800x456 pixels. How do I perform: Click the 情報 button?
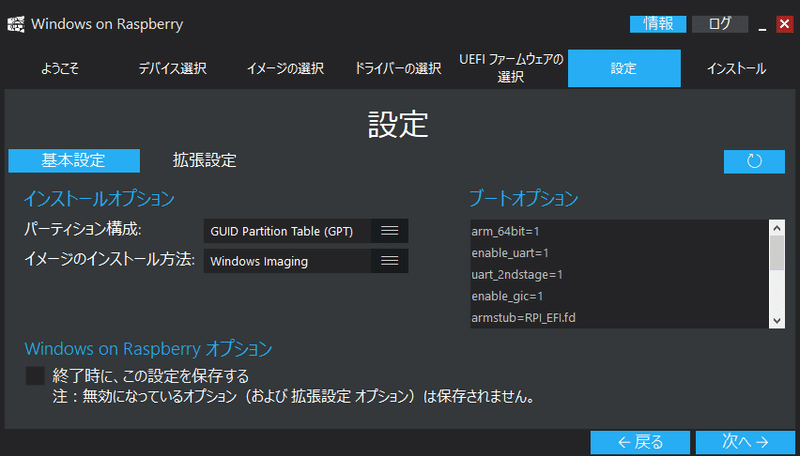pos(658,24)
